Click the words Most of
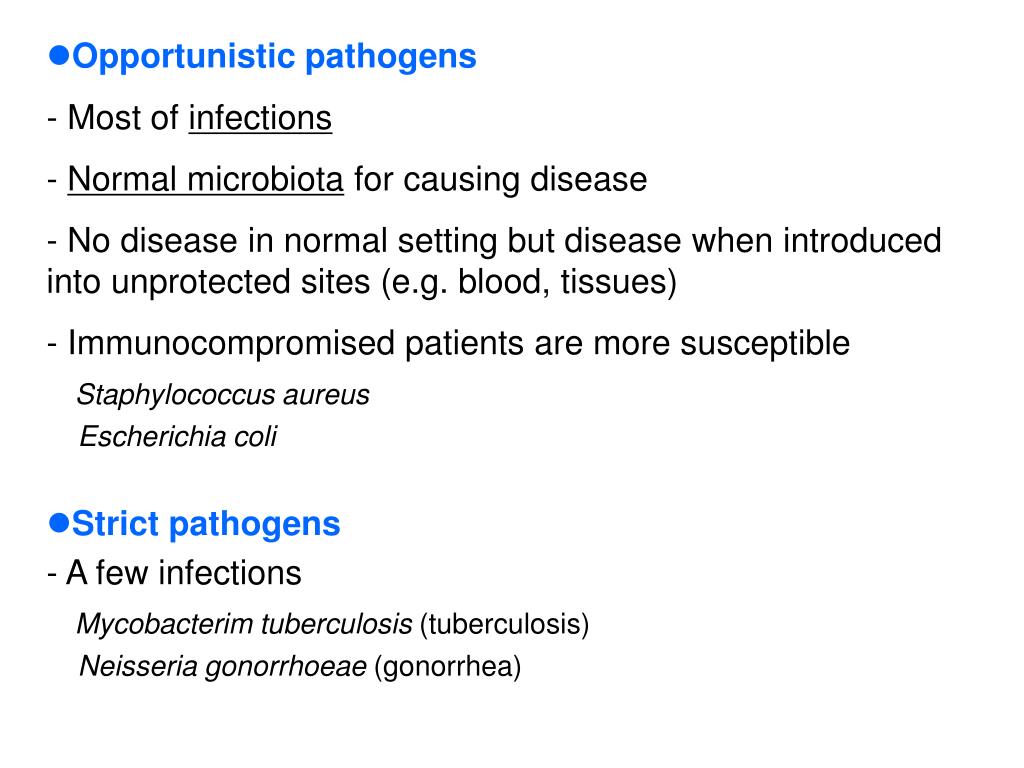The height and width of the screenshot is (768, 1024). pyautogui.click(x=123, y=118)
